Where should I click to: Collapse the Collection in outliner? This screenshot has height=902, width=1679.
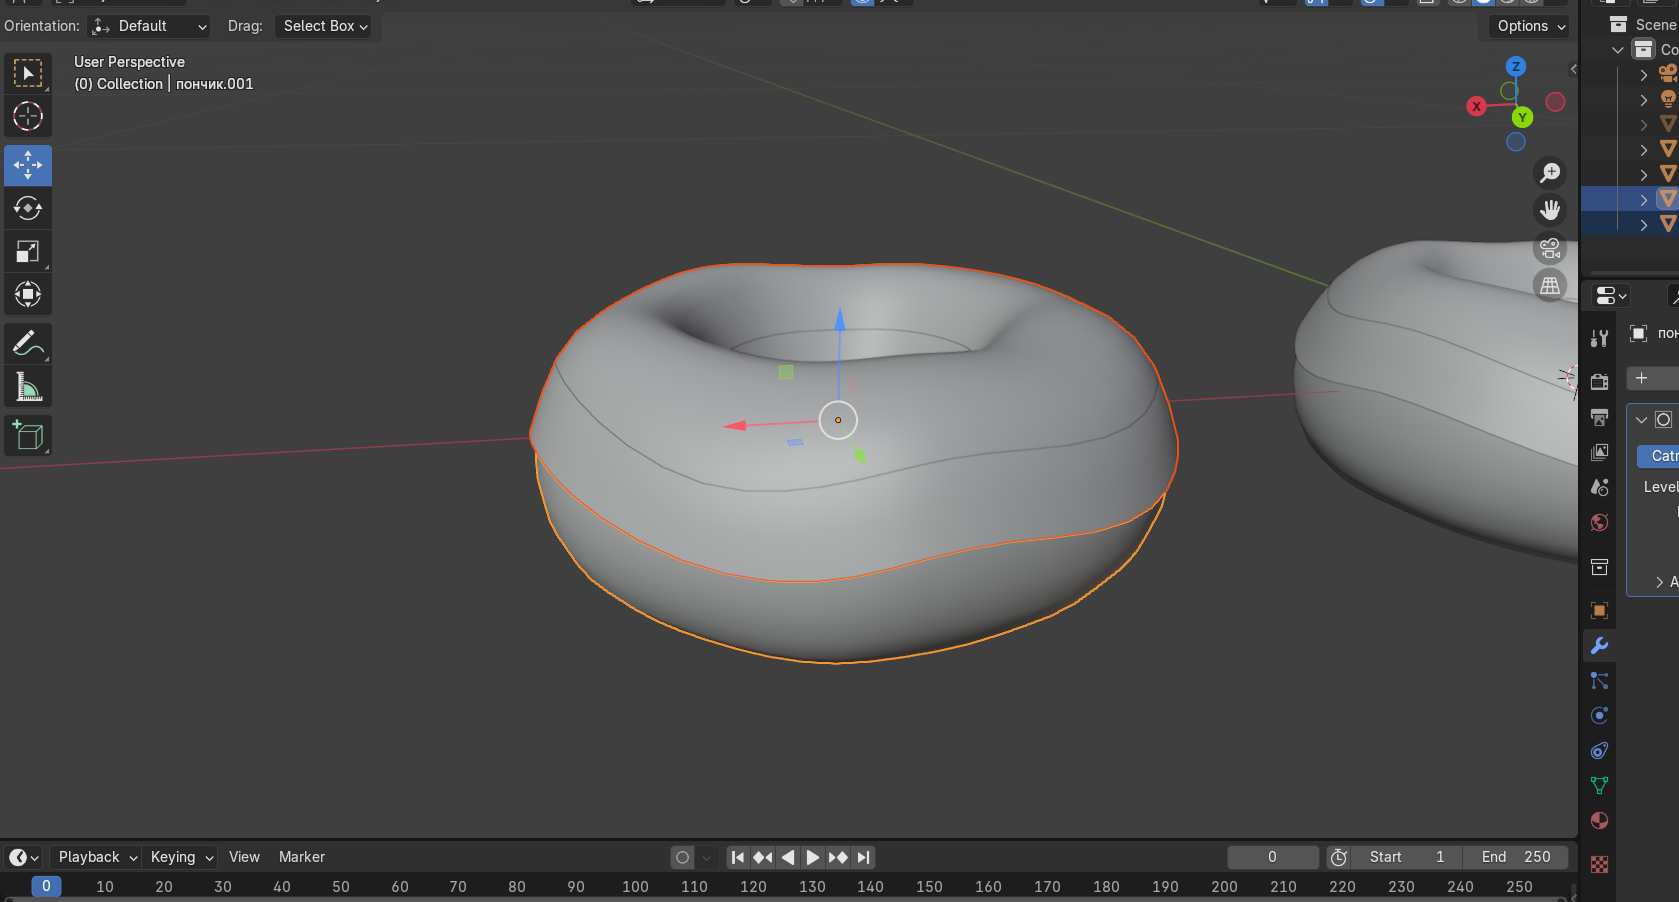click(x=1618, y=50)
